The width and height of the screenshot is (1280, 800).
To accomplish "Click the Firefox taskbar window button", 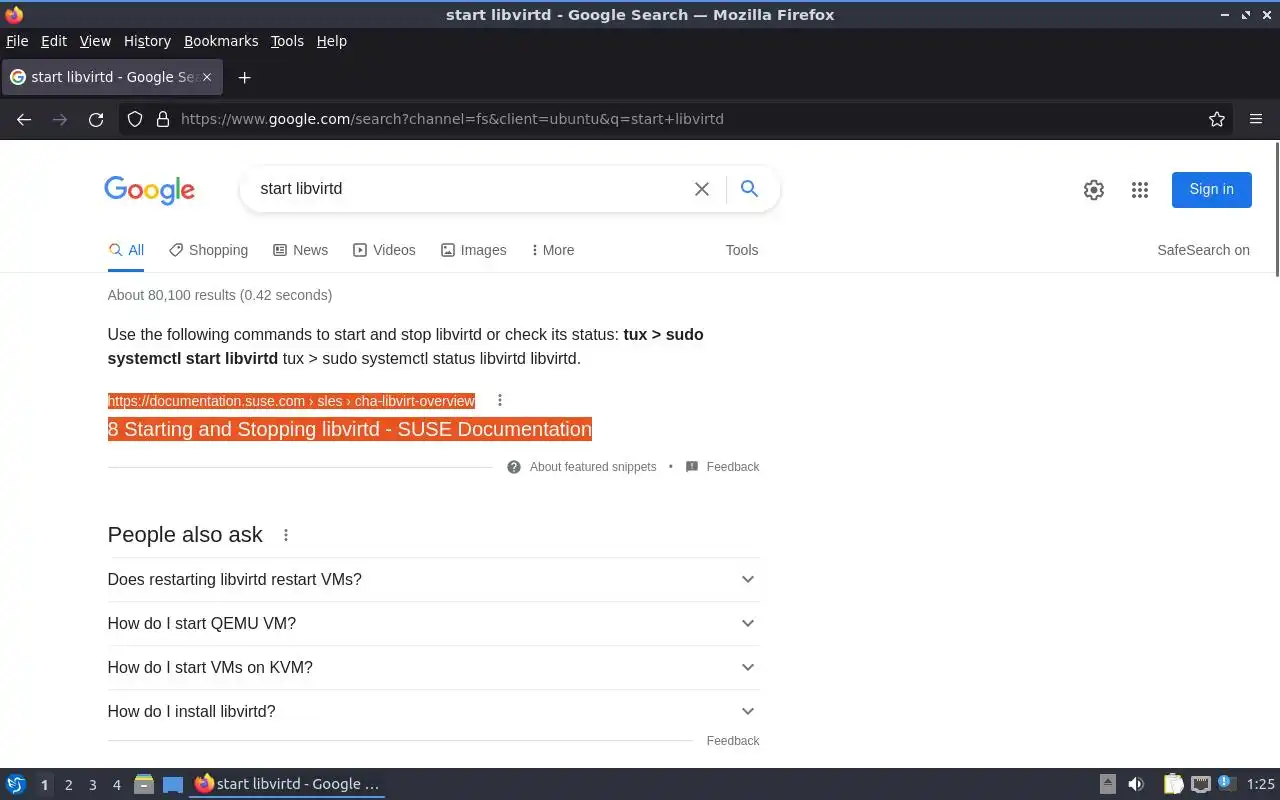I will click(287, 784).
